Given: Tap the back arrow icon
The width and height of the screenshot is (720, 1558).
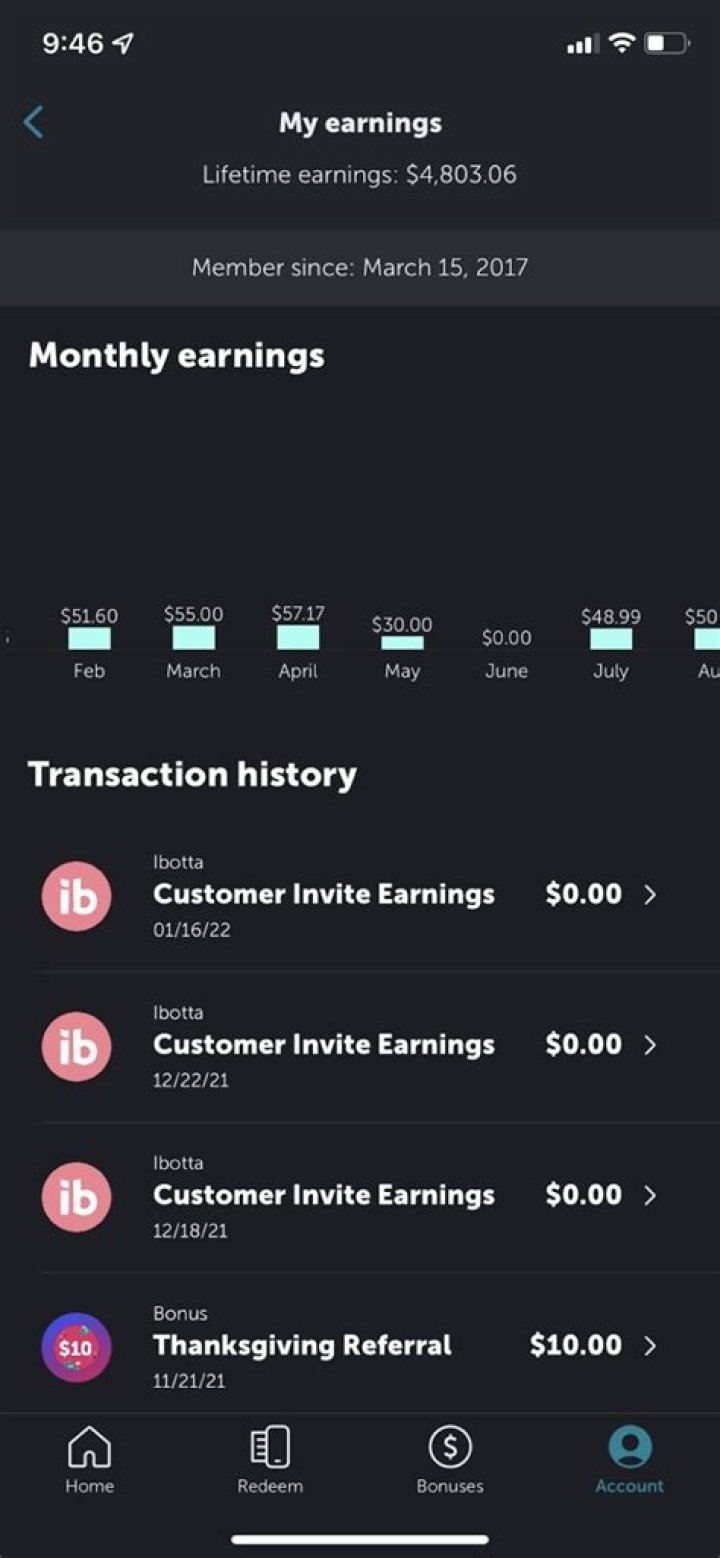Looking at the screenshot, I should 34,123.
